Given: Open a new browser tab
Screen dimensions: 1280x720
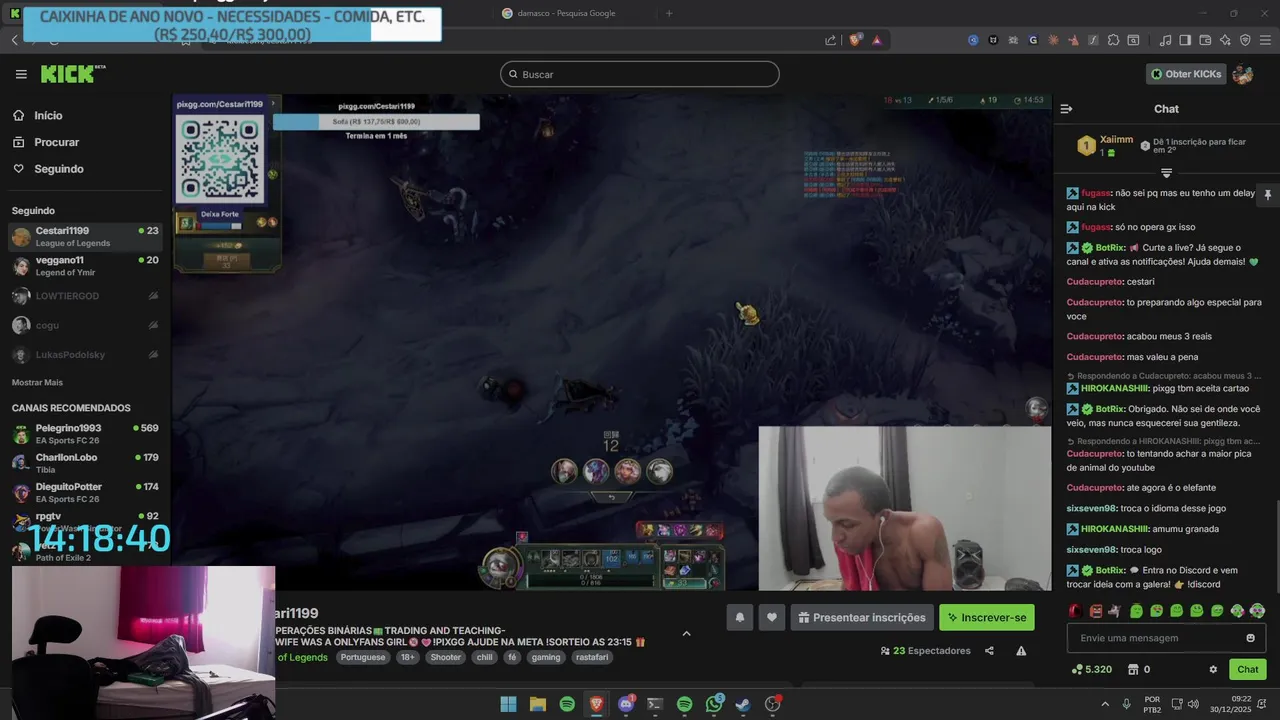Looking at the screenshot, I should [x=669, y=13].
